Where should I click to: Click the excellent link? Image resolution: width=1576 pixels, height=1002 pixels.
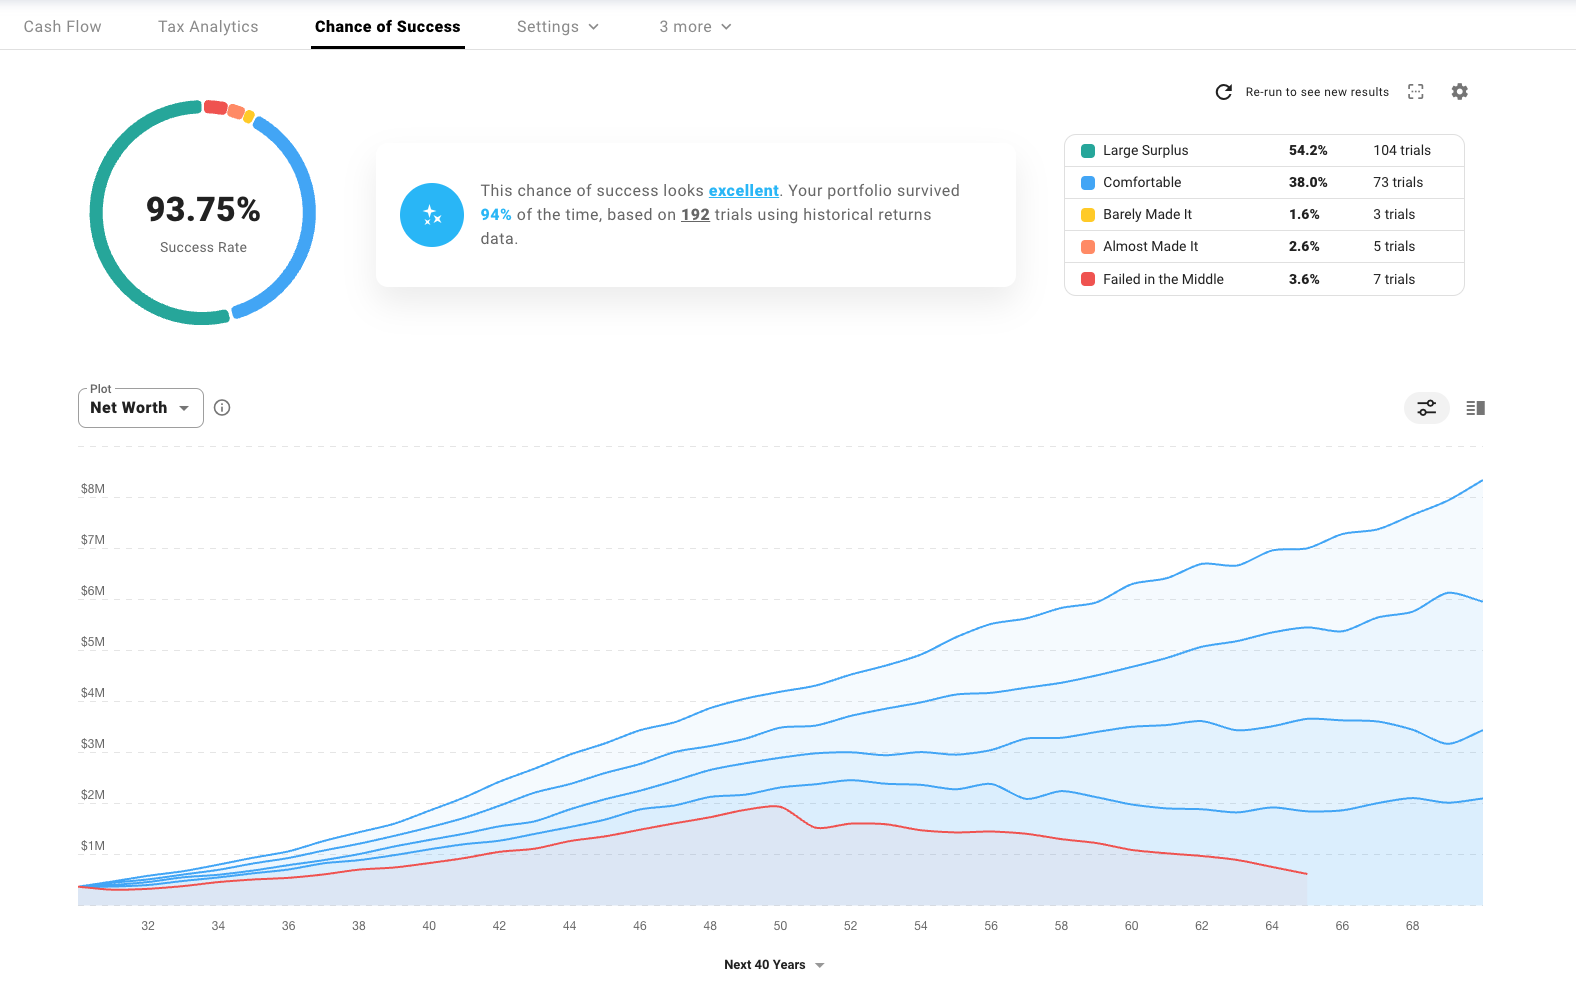pyautogui.click(x=743, y=191)
